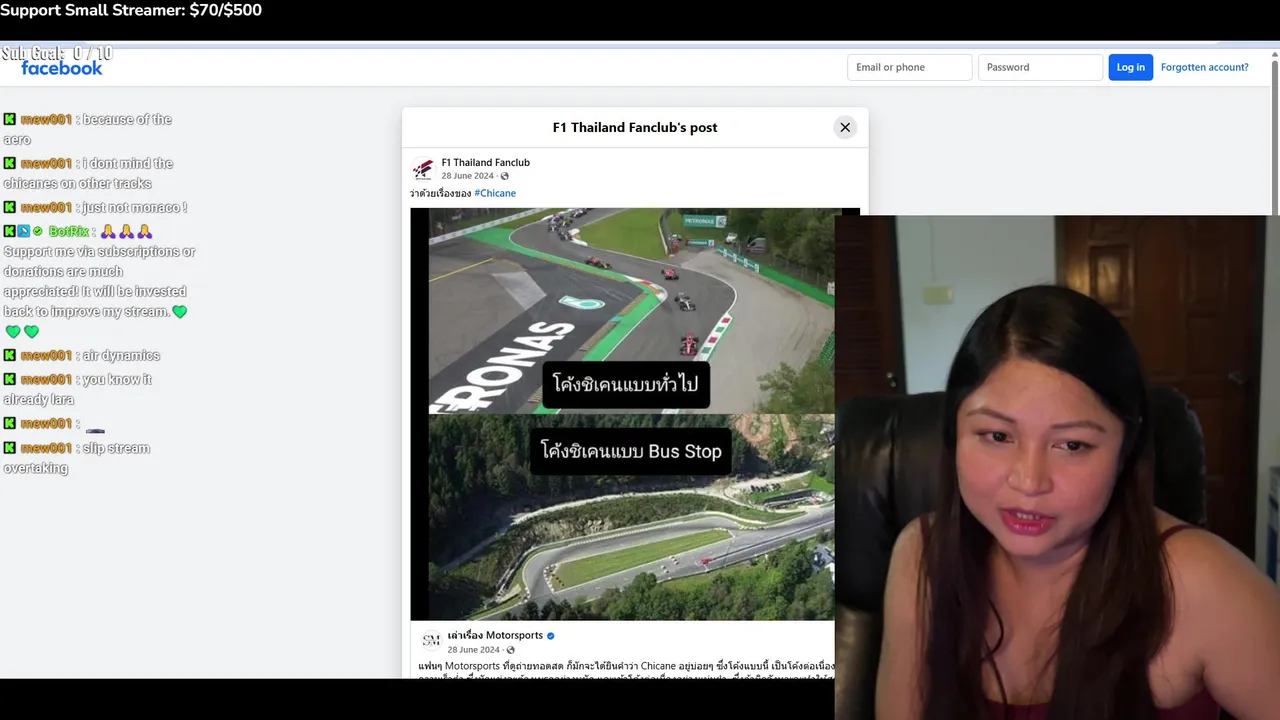The height and width of the screenshot is (720, 1280).
Task: Click mew001 message 'because of the aero'
Action: (88, 129)
